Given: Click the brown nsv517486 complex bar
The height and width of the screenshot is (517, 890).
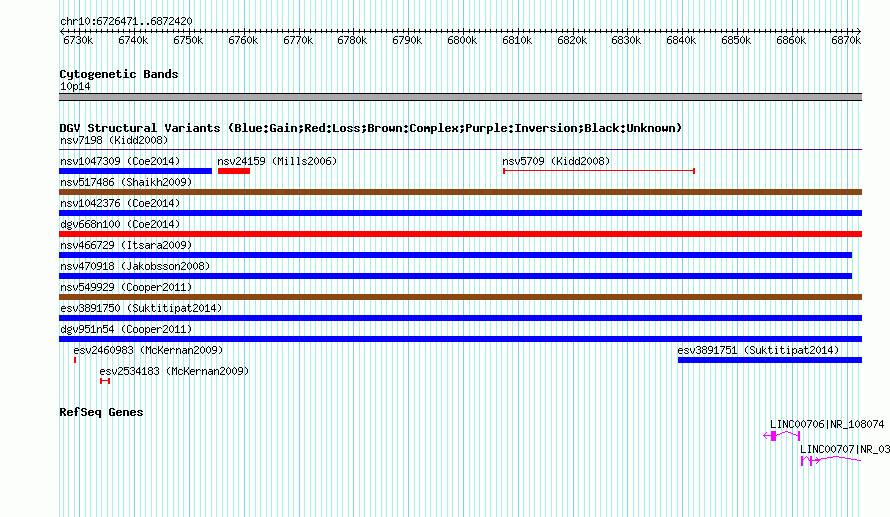Looking at the screenshot, I should pyautogui.click(x=460, y=192).
